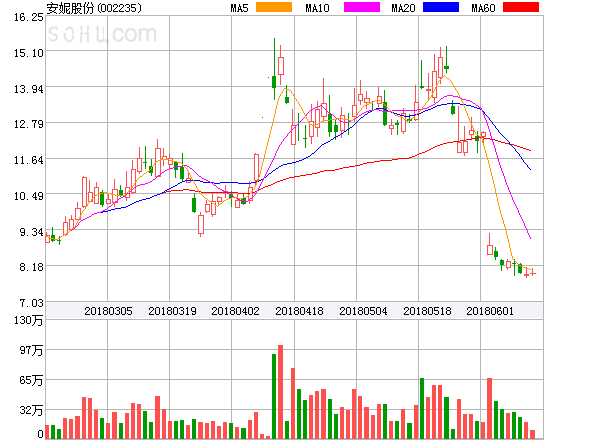Click the blue MA20 legend swatch
600x440 pixels.
pos(441,7)
